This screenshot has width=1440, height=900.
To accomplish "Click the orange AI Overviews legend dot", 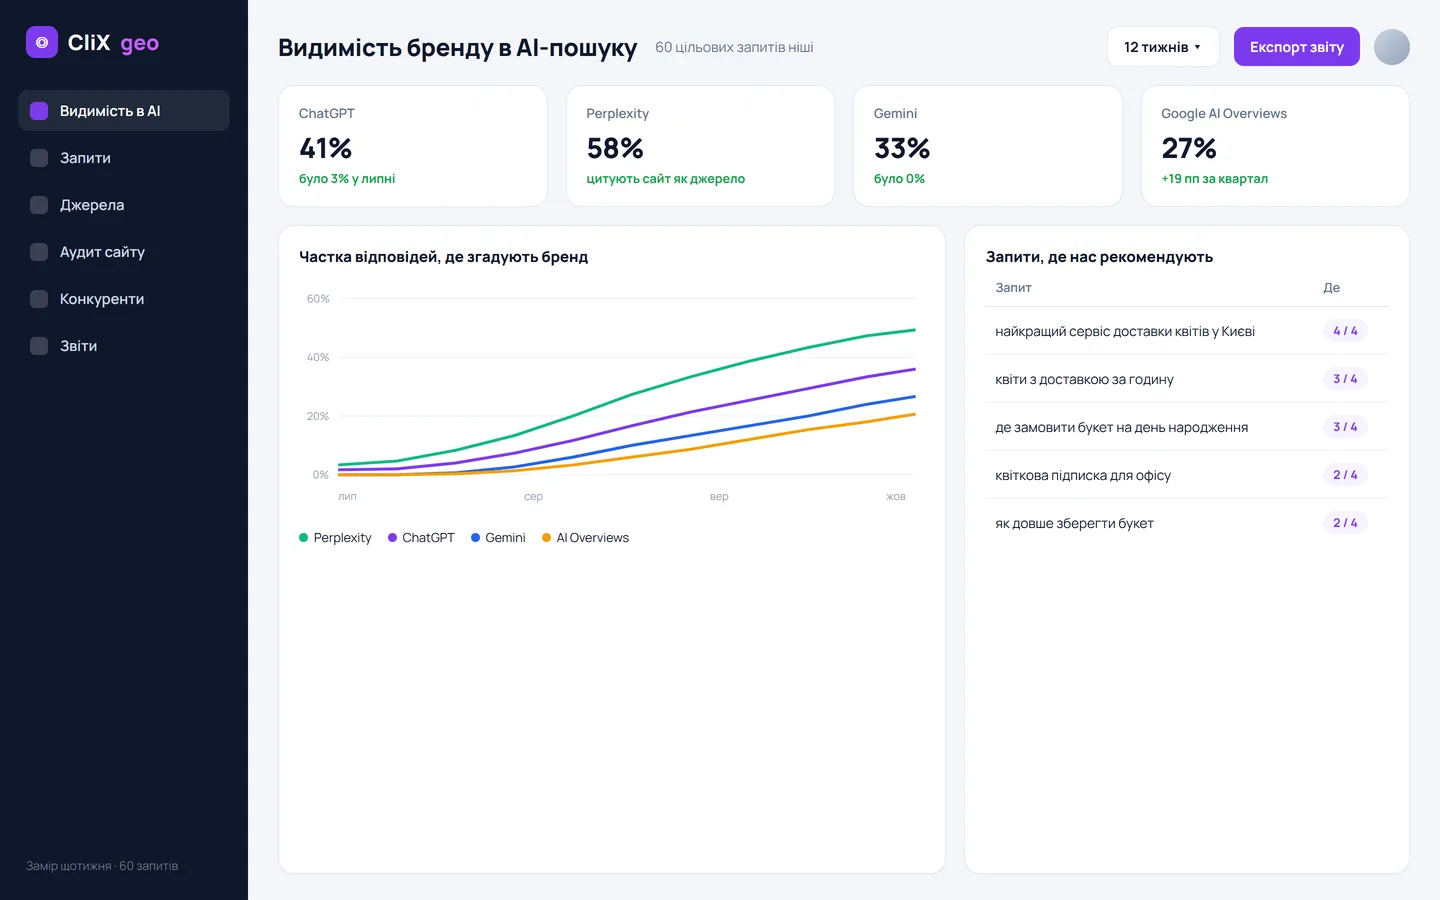I will point(546,538).
